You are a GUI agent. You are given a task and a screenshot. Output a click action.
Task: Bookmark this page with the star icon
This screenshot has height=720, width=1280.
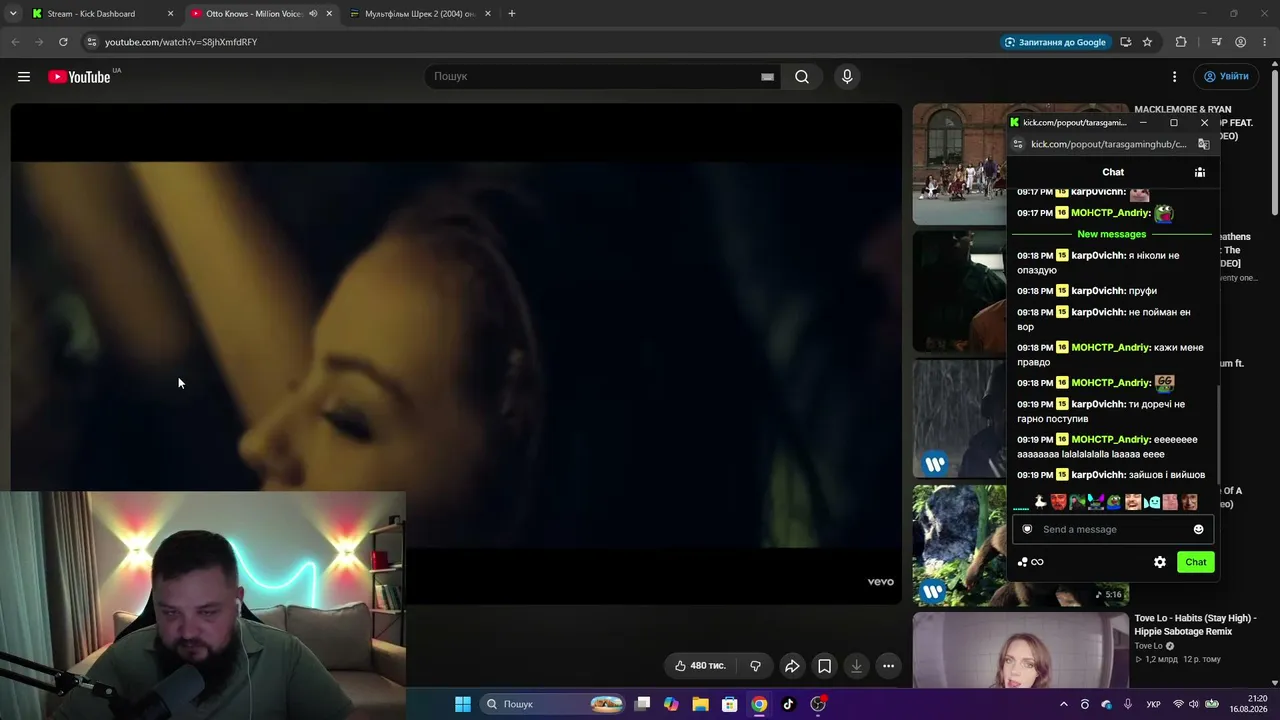(x=1147, y=42)
